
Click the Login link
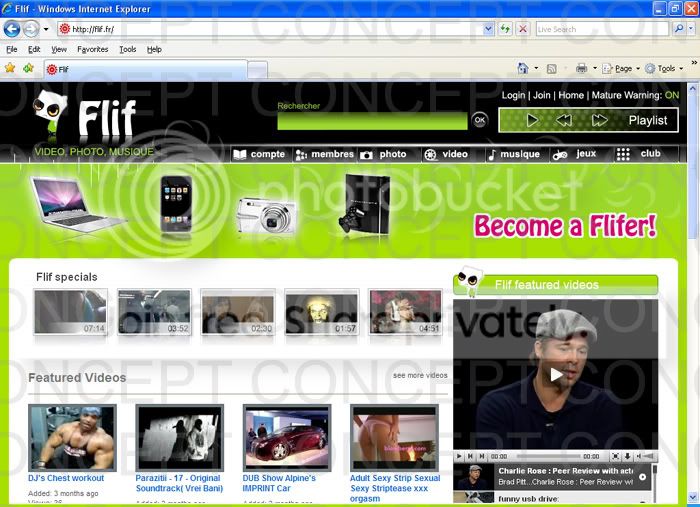click(513, 95)
